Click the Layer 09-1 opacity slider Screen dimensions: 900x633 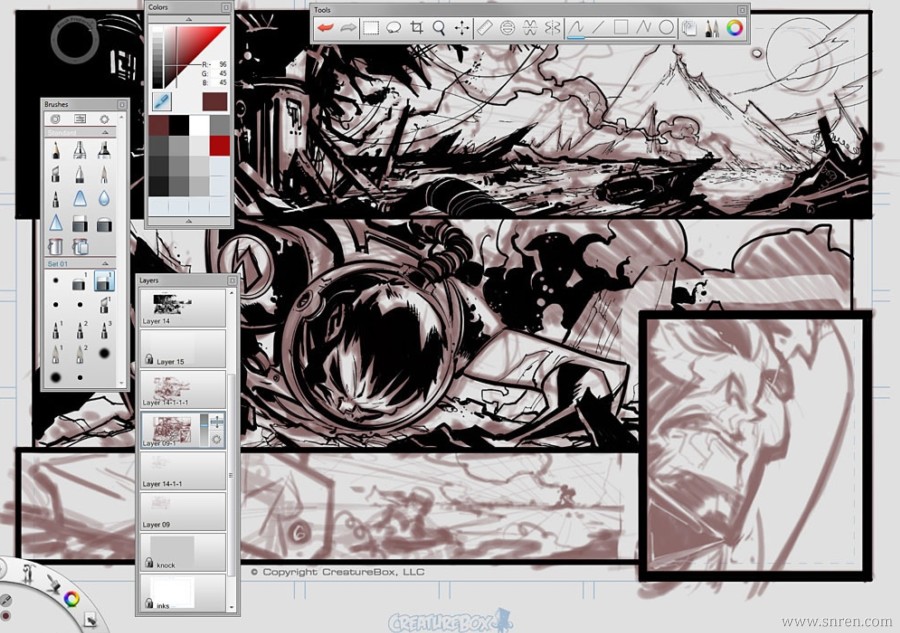pos(204,430)
